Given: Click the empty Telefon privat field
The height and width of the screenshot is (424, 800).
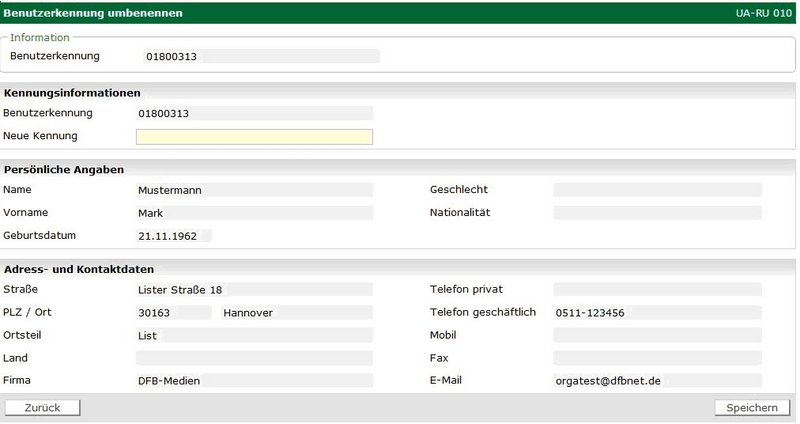Looking at the screenshot, I should coord(657,290).
